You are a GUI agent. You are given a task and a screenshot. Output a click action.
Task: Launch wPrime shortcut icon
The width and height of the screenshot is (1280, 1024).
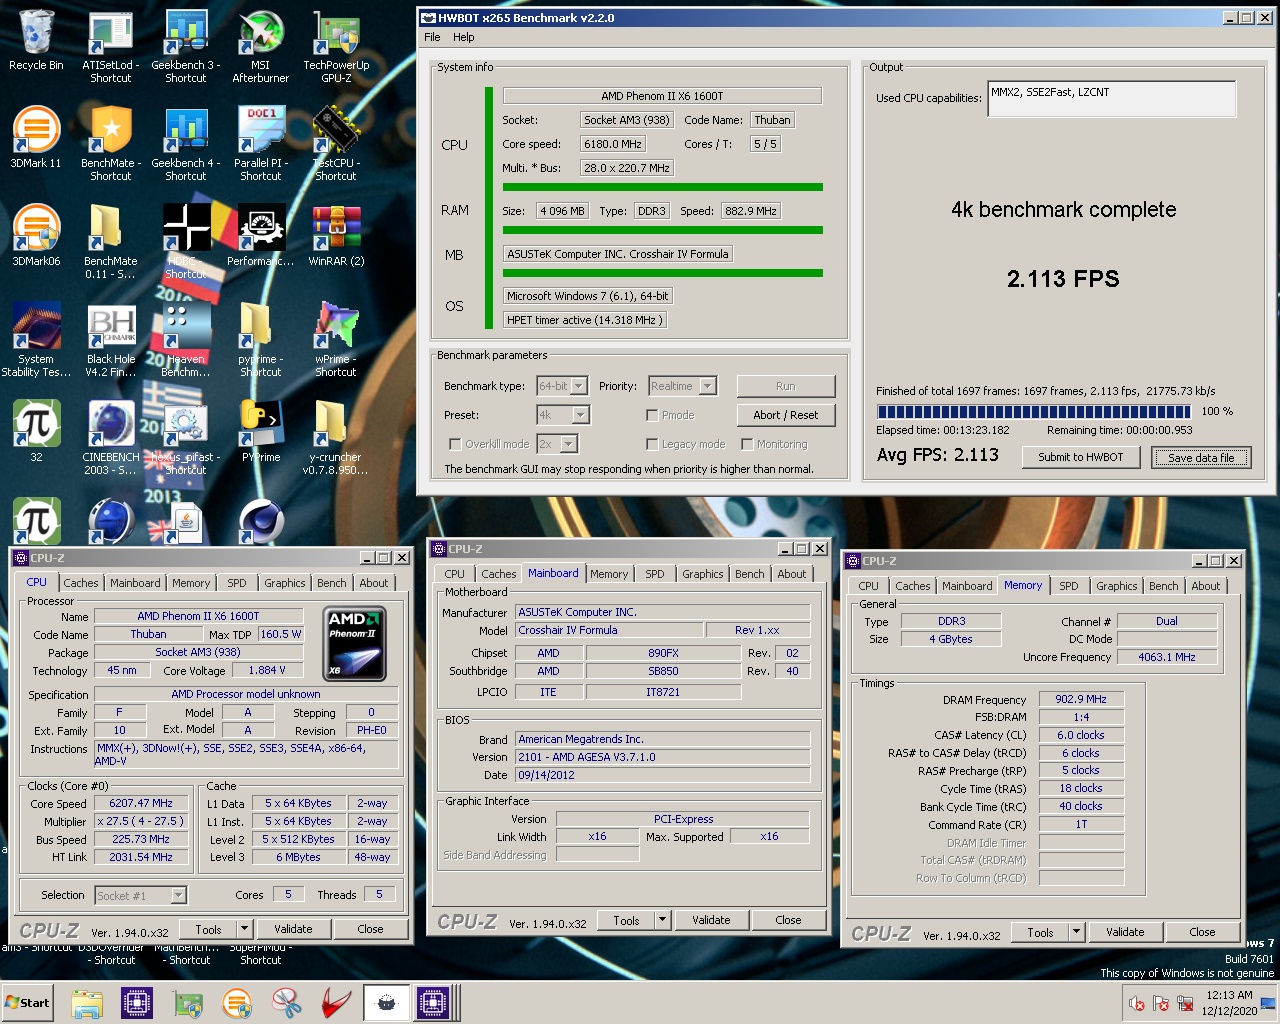[x=336, y=341]
